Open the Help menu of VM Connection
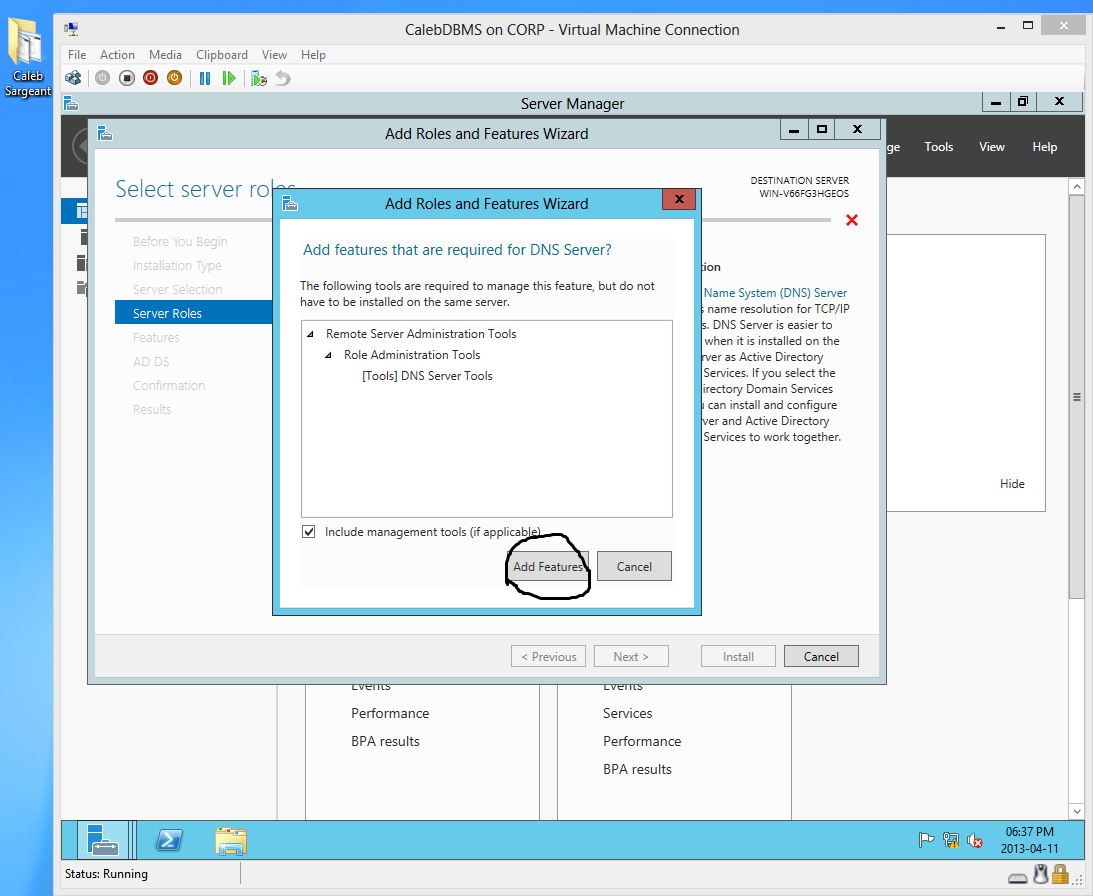Viewport: 1093px width, 896px height. 313,54
